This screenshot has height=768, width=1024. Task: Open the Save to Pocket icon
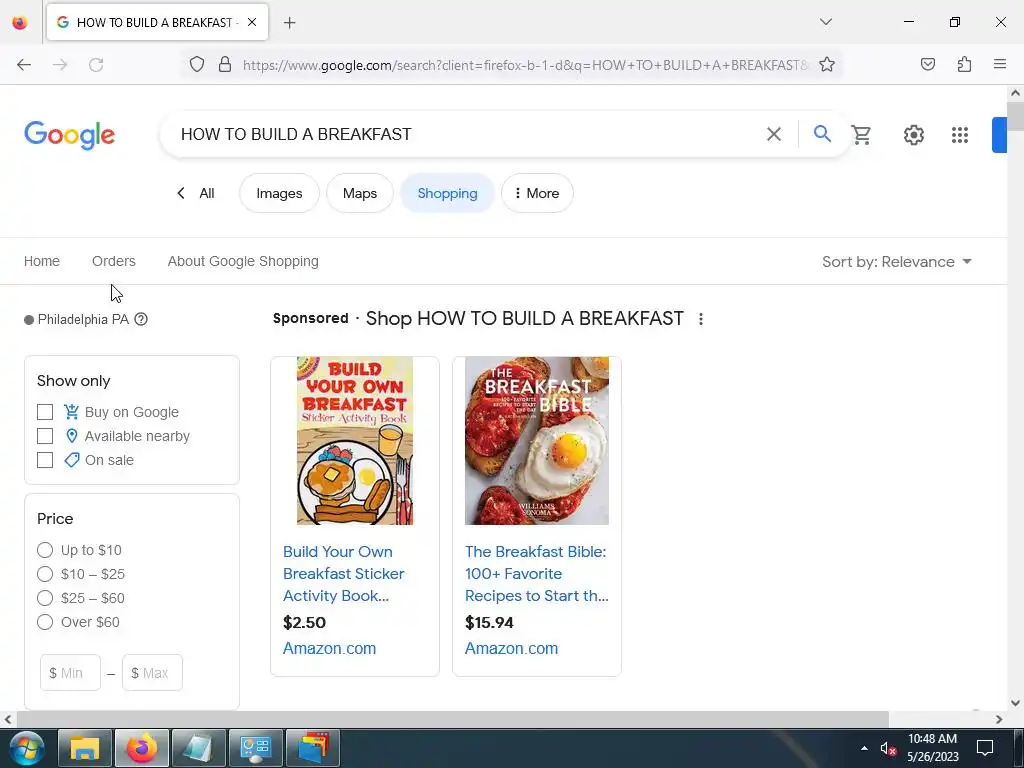pyautogui.click(x=927, y=64)
